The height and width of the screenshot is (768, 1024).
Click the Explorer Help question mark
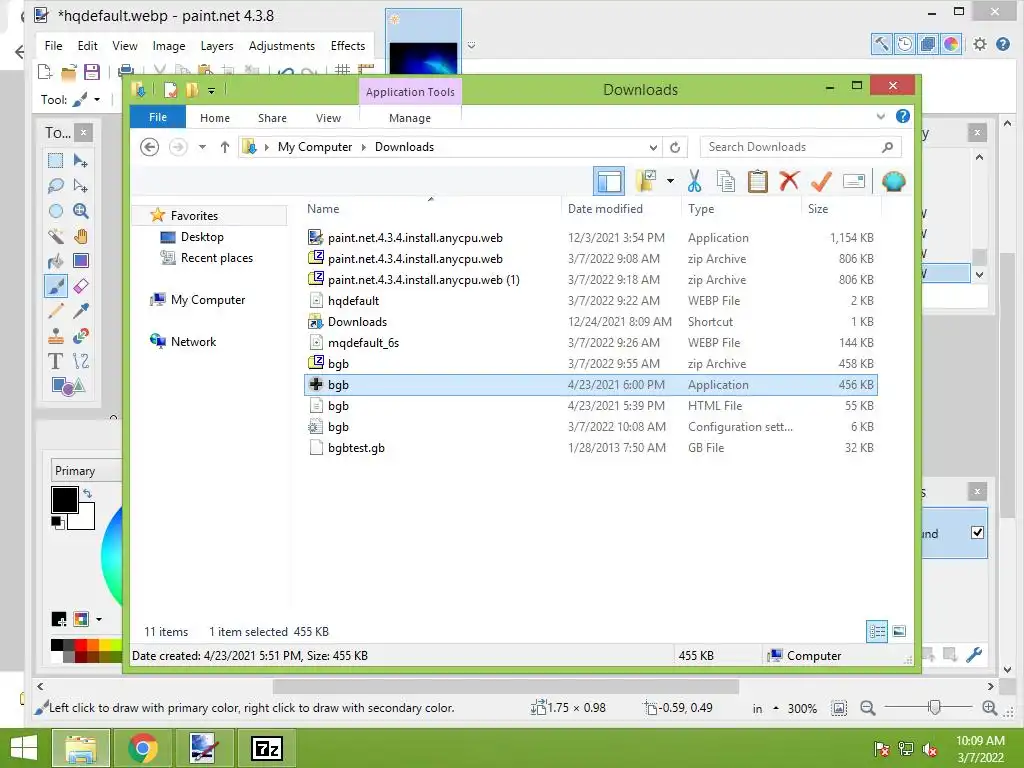pos(903,116)
